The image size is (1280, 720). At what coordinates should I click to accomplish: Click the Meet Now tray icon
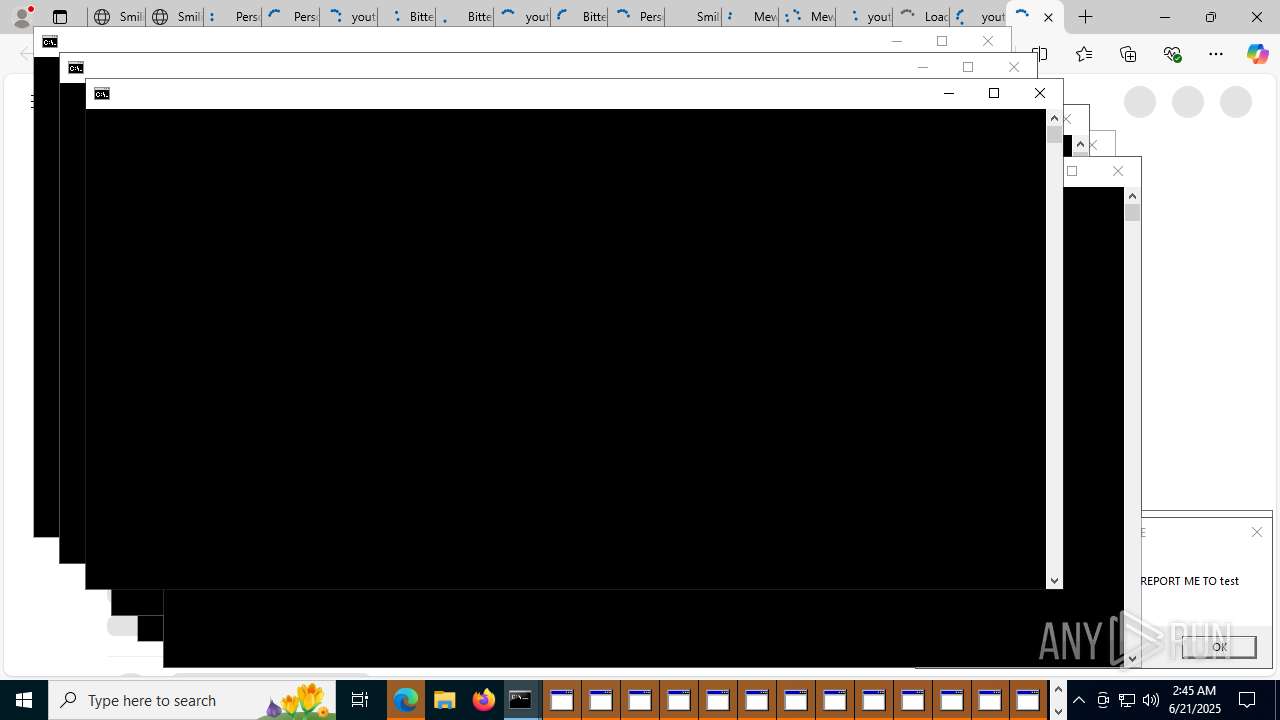click(1103, 700)
